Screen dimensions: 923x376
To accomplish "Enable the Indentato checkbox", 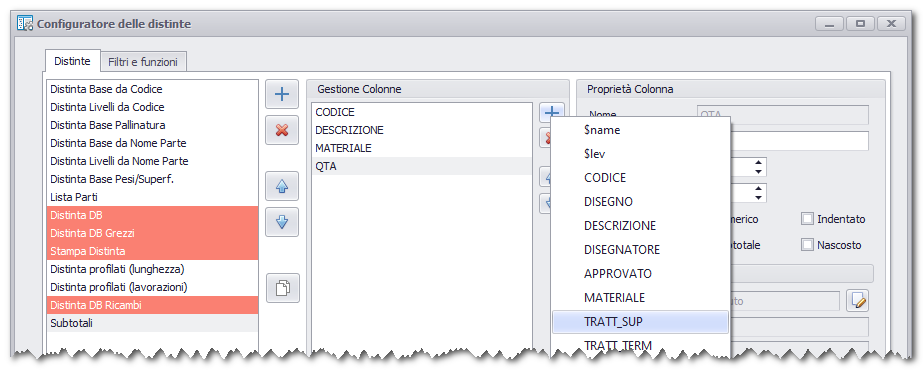I will (x=807, y=219).
